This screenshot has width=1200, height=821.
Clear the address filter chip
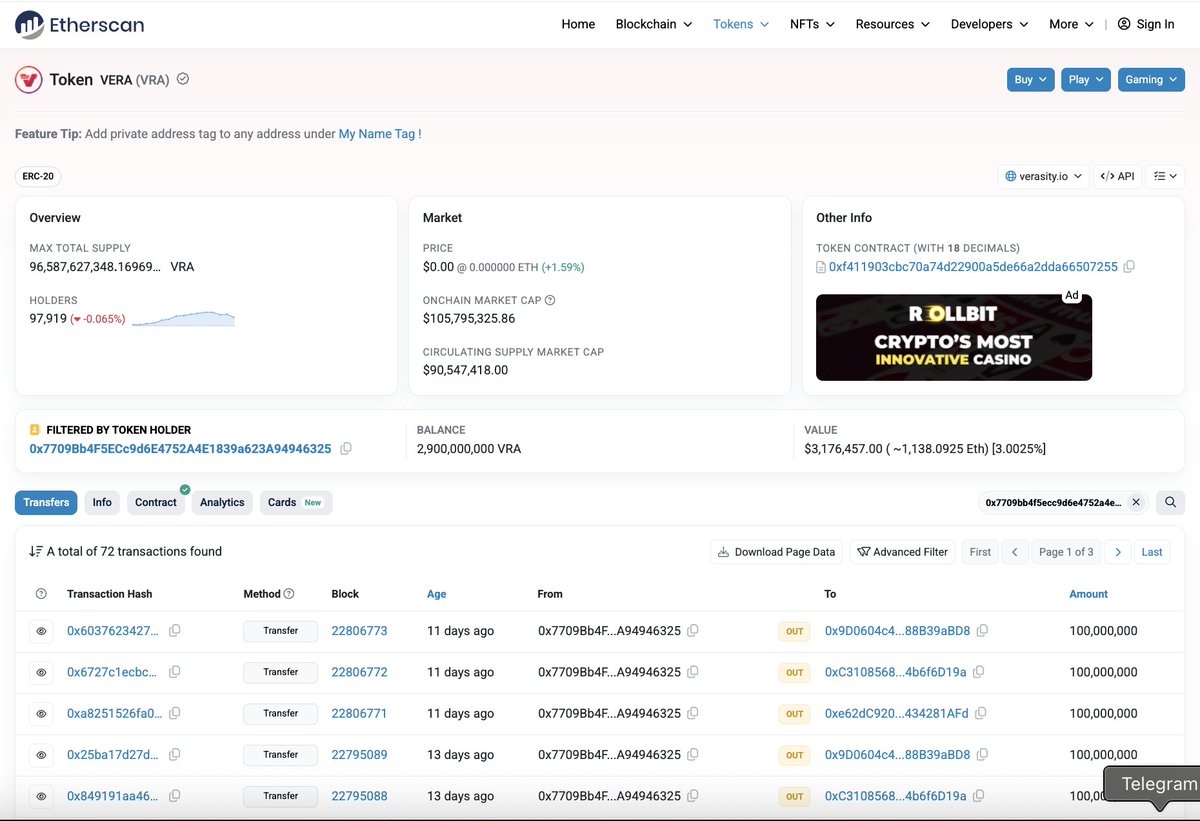1135,502
